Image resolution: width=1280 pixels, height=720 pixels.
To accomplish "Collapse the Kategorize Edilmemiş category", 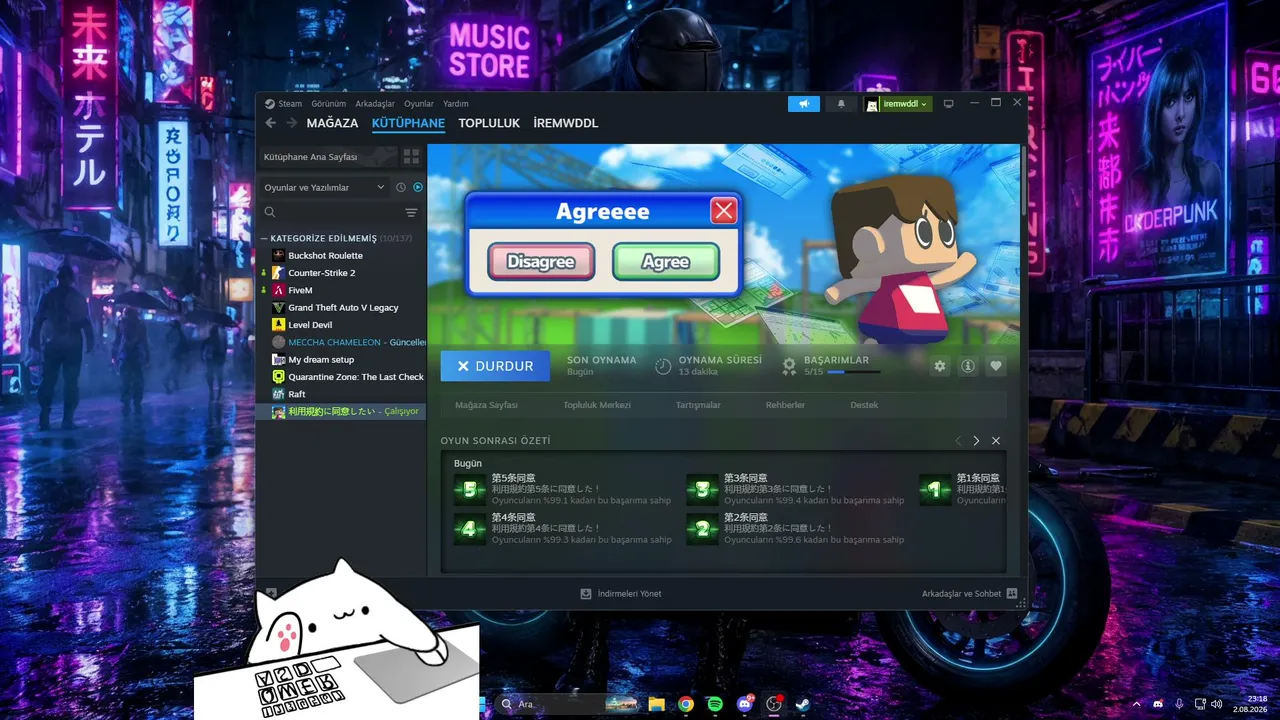I will (264, 239).
